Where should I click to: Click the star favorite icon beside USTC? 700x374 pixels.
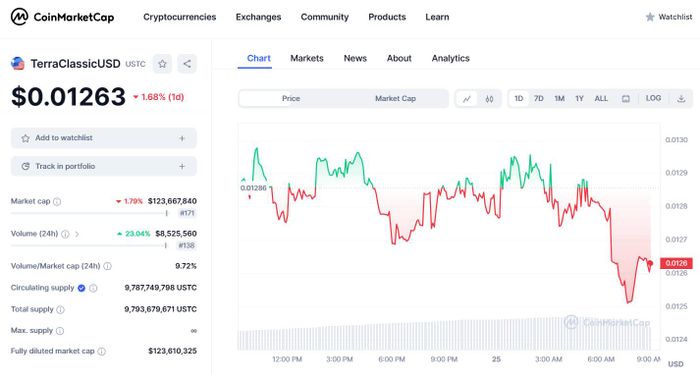coord(162,64)
